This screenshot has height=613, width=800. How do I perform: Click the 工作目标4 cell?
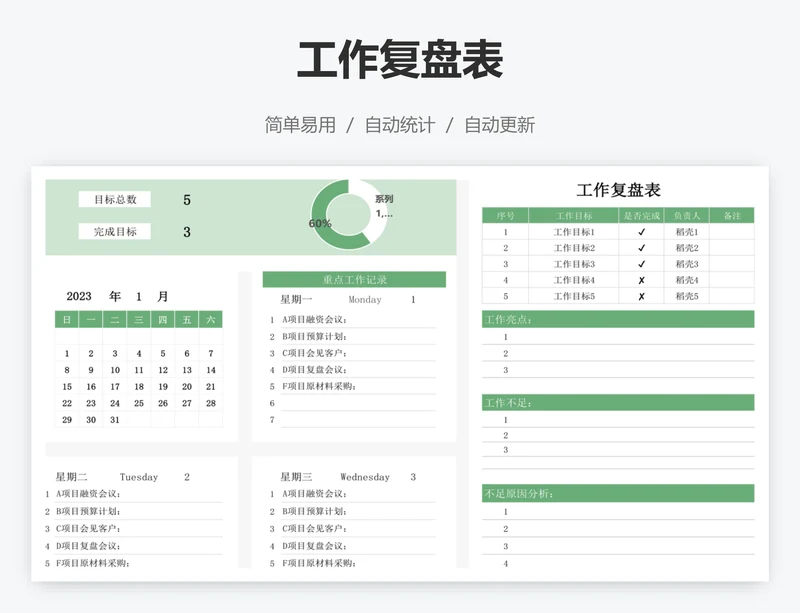click(x=574, y=280)
